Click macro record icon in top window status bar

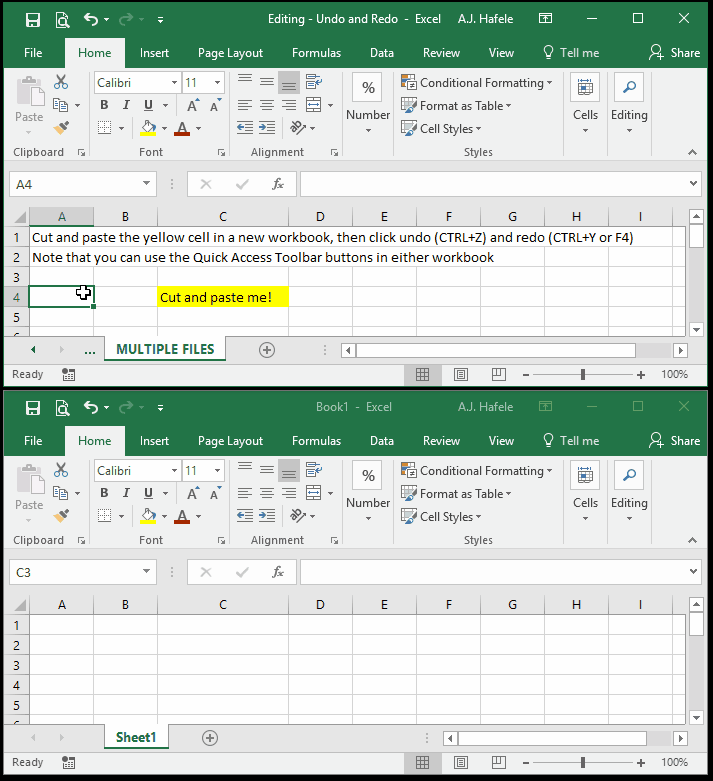click(x=68, y=375)
